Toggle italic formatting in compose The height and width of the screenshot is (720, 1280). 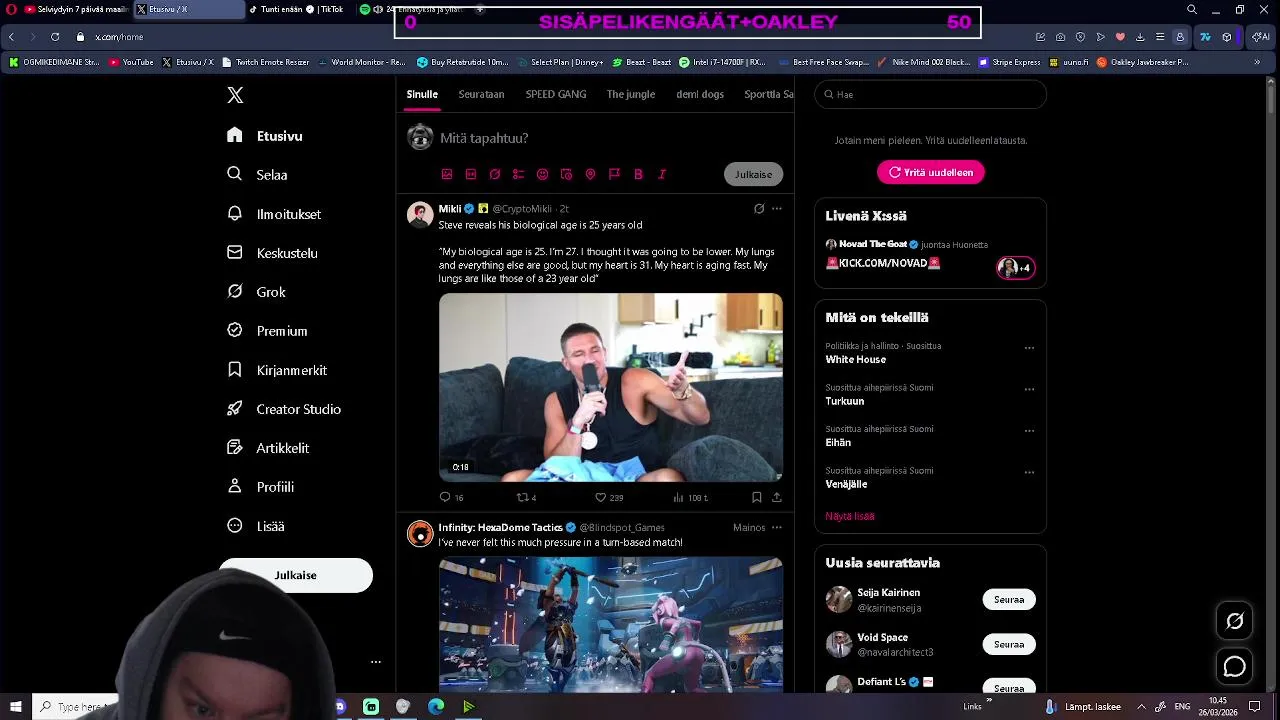coord(662,174)
